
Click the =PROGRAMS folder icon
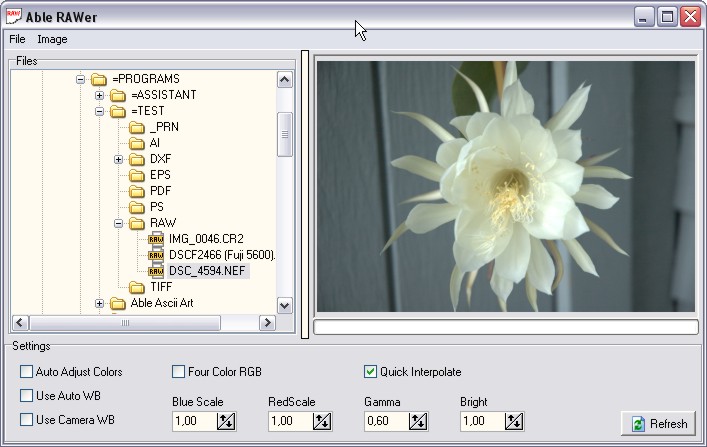[99, 79]
